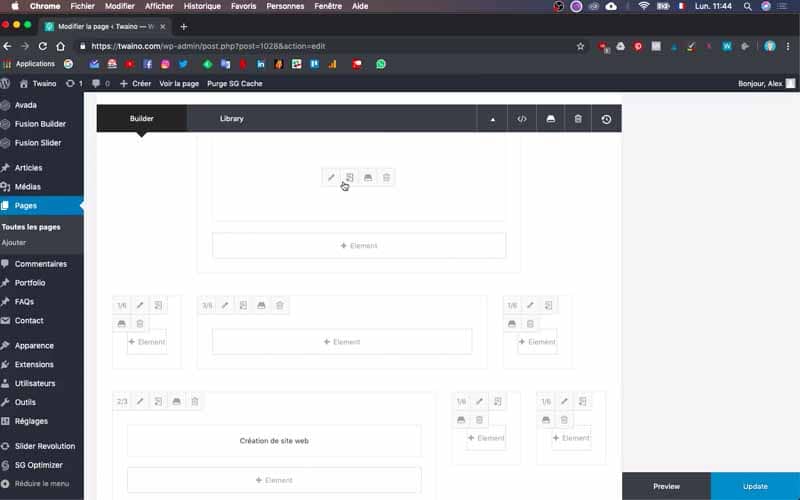Change the 3/6 column size label
Screen dimensions: 800x500
point(207,305)
